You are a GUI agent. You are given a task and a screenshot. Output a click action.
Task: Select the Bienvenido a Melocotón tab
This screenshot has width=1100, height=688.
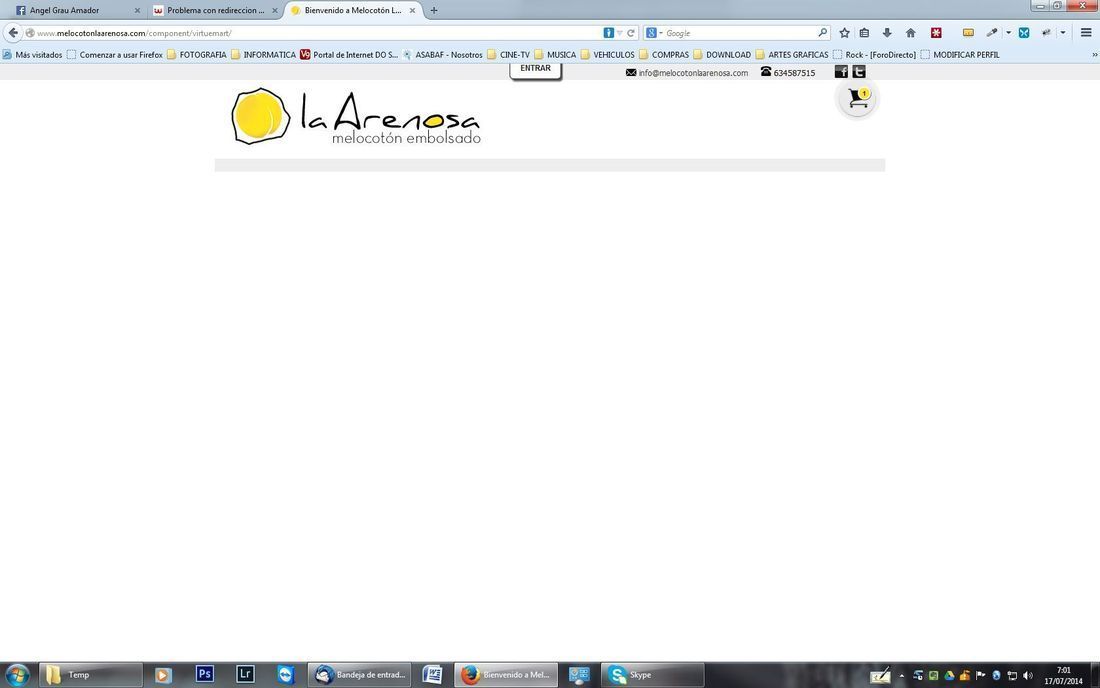tap(353, 11)
